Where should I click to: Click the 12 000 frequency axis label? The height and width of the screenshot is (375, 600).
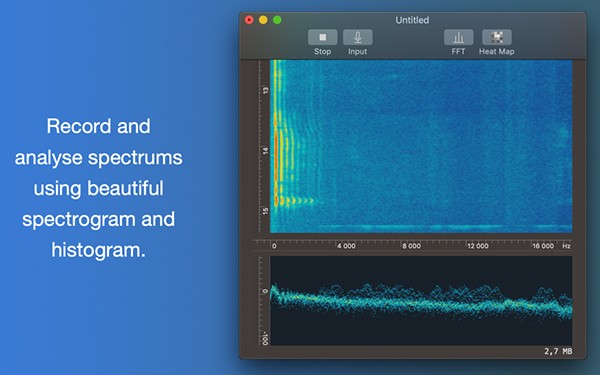point(478,246)
